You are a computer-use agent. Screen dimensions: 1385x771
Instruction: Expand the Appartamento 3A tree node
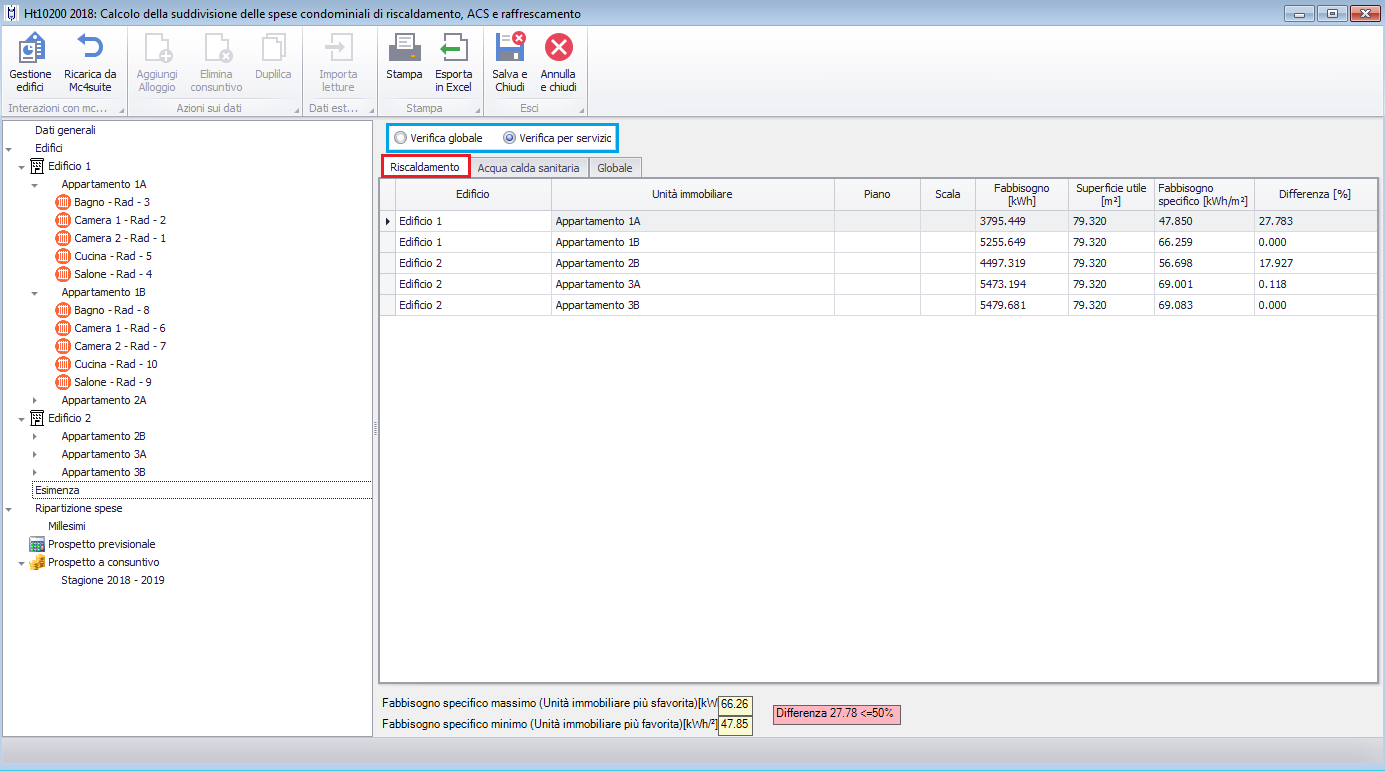click(x=35, y=455)
